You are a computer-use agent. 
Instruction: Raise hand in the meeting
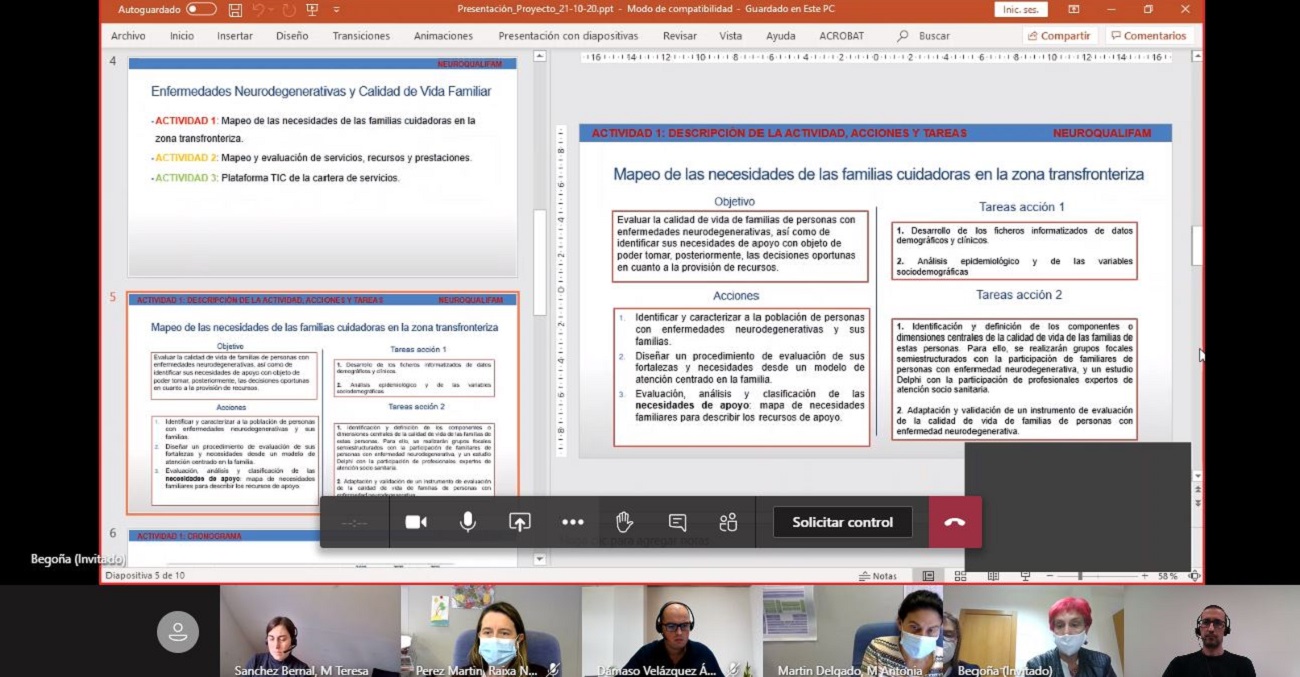pos(624,522)
